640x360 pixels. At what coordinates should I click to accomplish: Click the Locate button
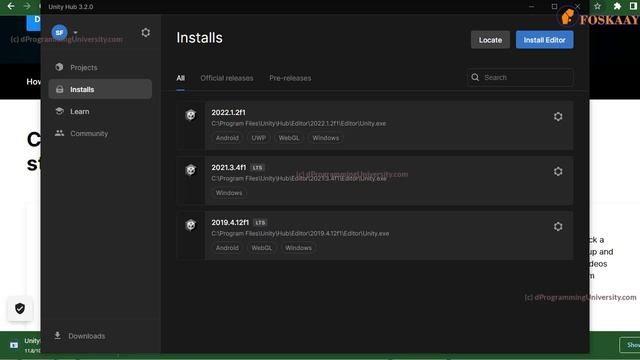click(x=490, y=40)
